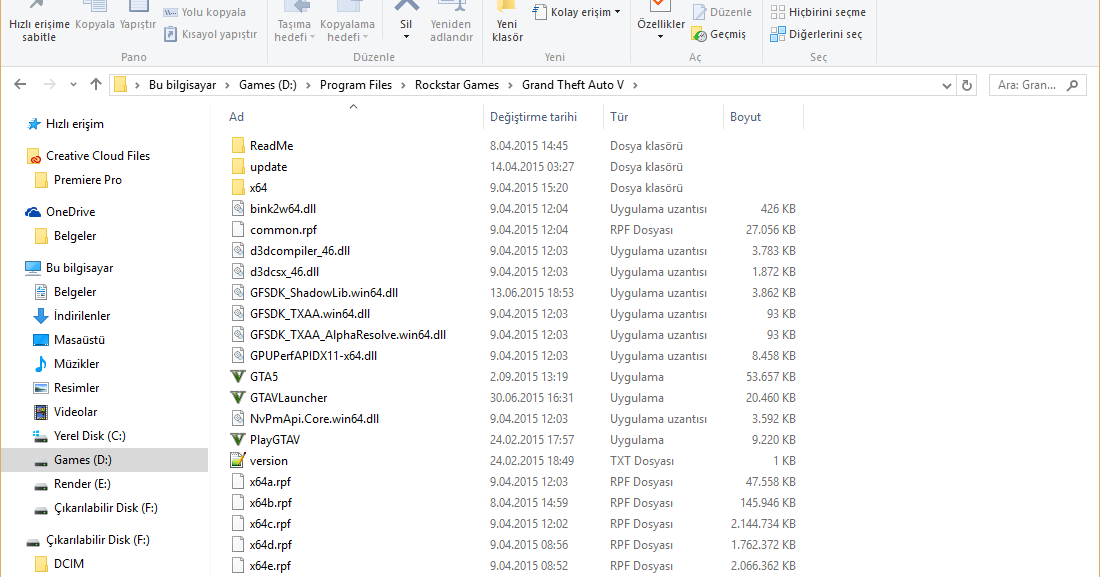Open the Kolay erişim dropdown
The image size is (1100, 577).
pos(577,12)
